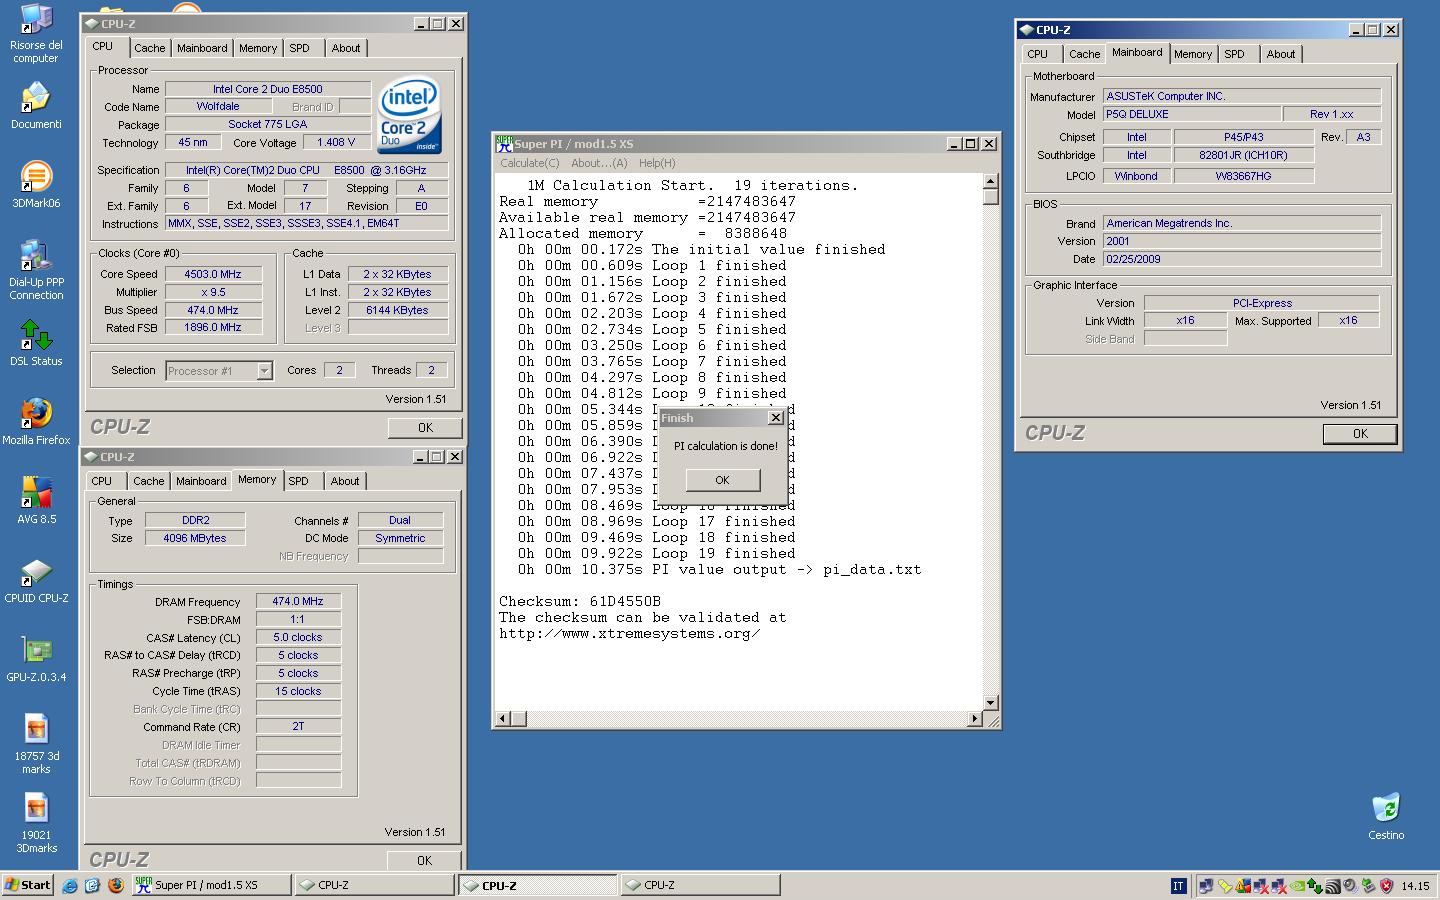Launch Internet Explorer from quick launch bar
Viewport: 1440px width, 900px height.
[70, 885]
